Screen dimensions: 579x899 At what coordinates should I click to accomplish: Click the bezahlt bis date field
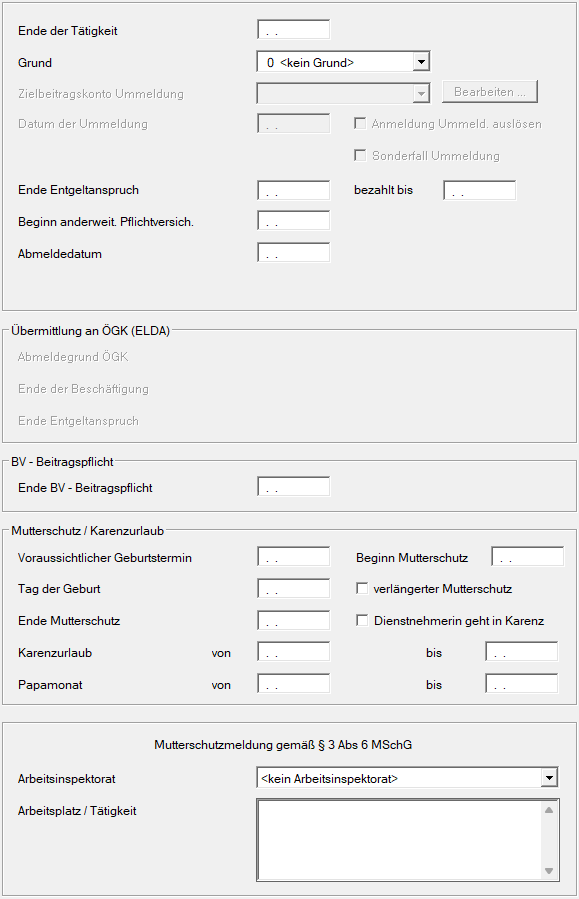pos(479,190)
